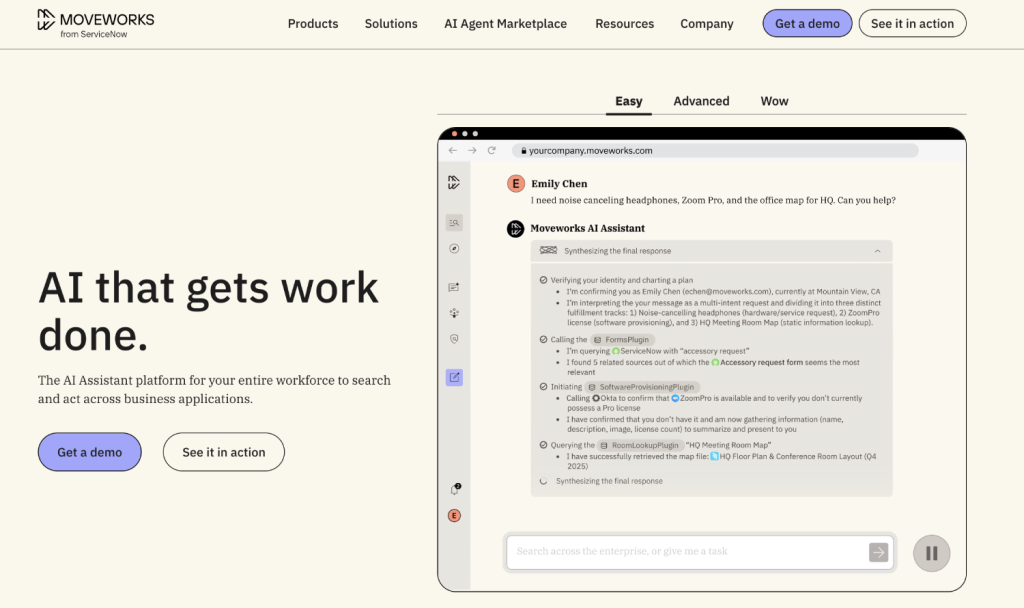Click the "Emily Chen" name in chat
The width and height of the screenshot is (1024, 608).
pos(559,184)
